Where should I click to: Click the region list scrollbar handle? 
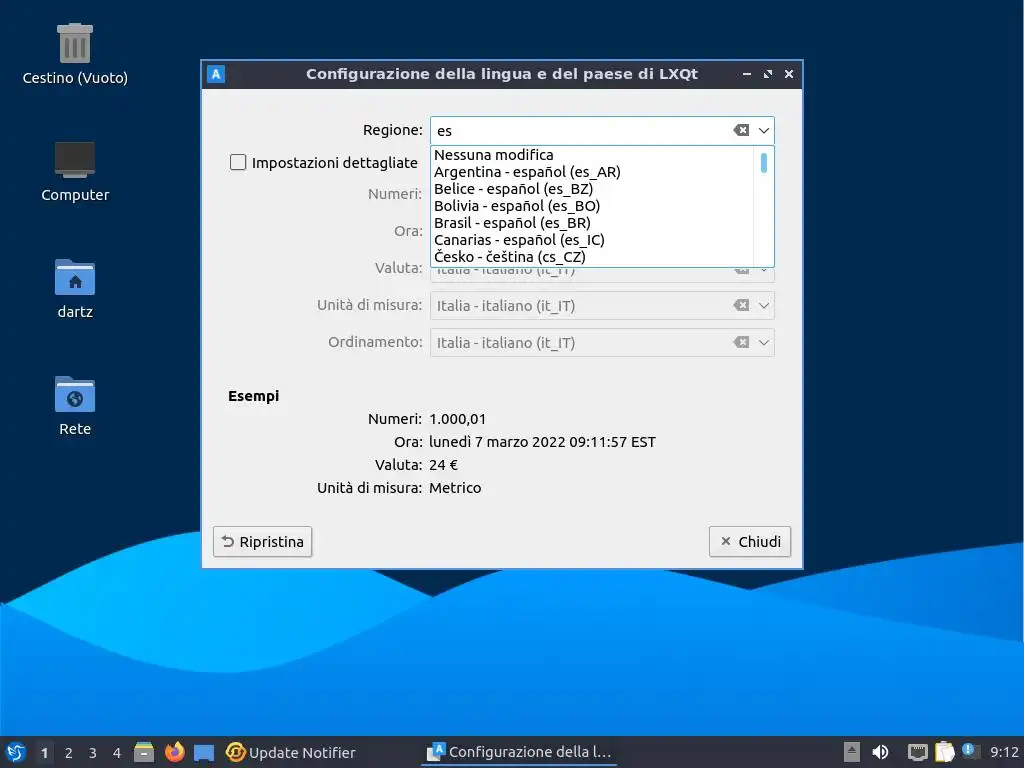(763, 162)
